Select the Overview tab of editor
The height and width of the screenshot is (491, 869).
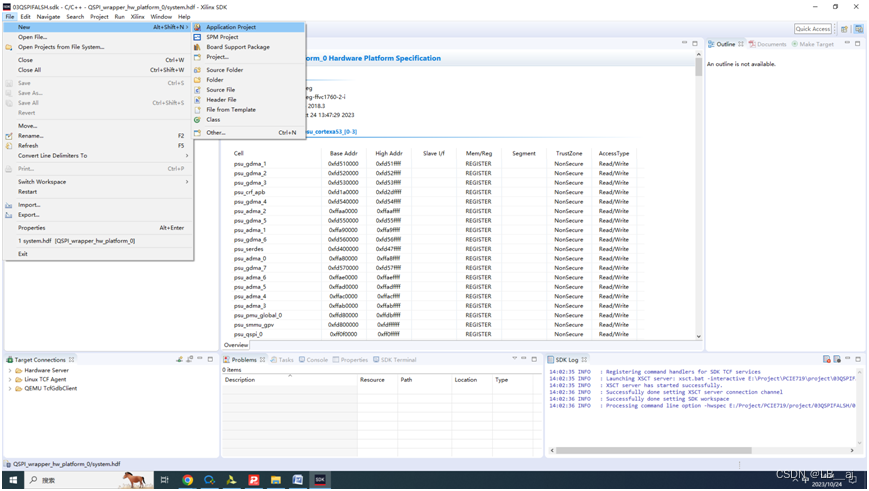coord(236,345)
